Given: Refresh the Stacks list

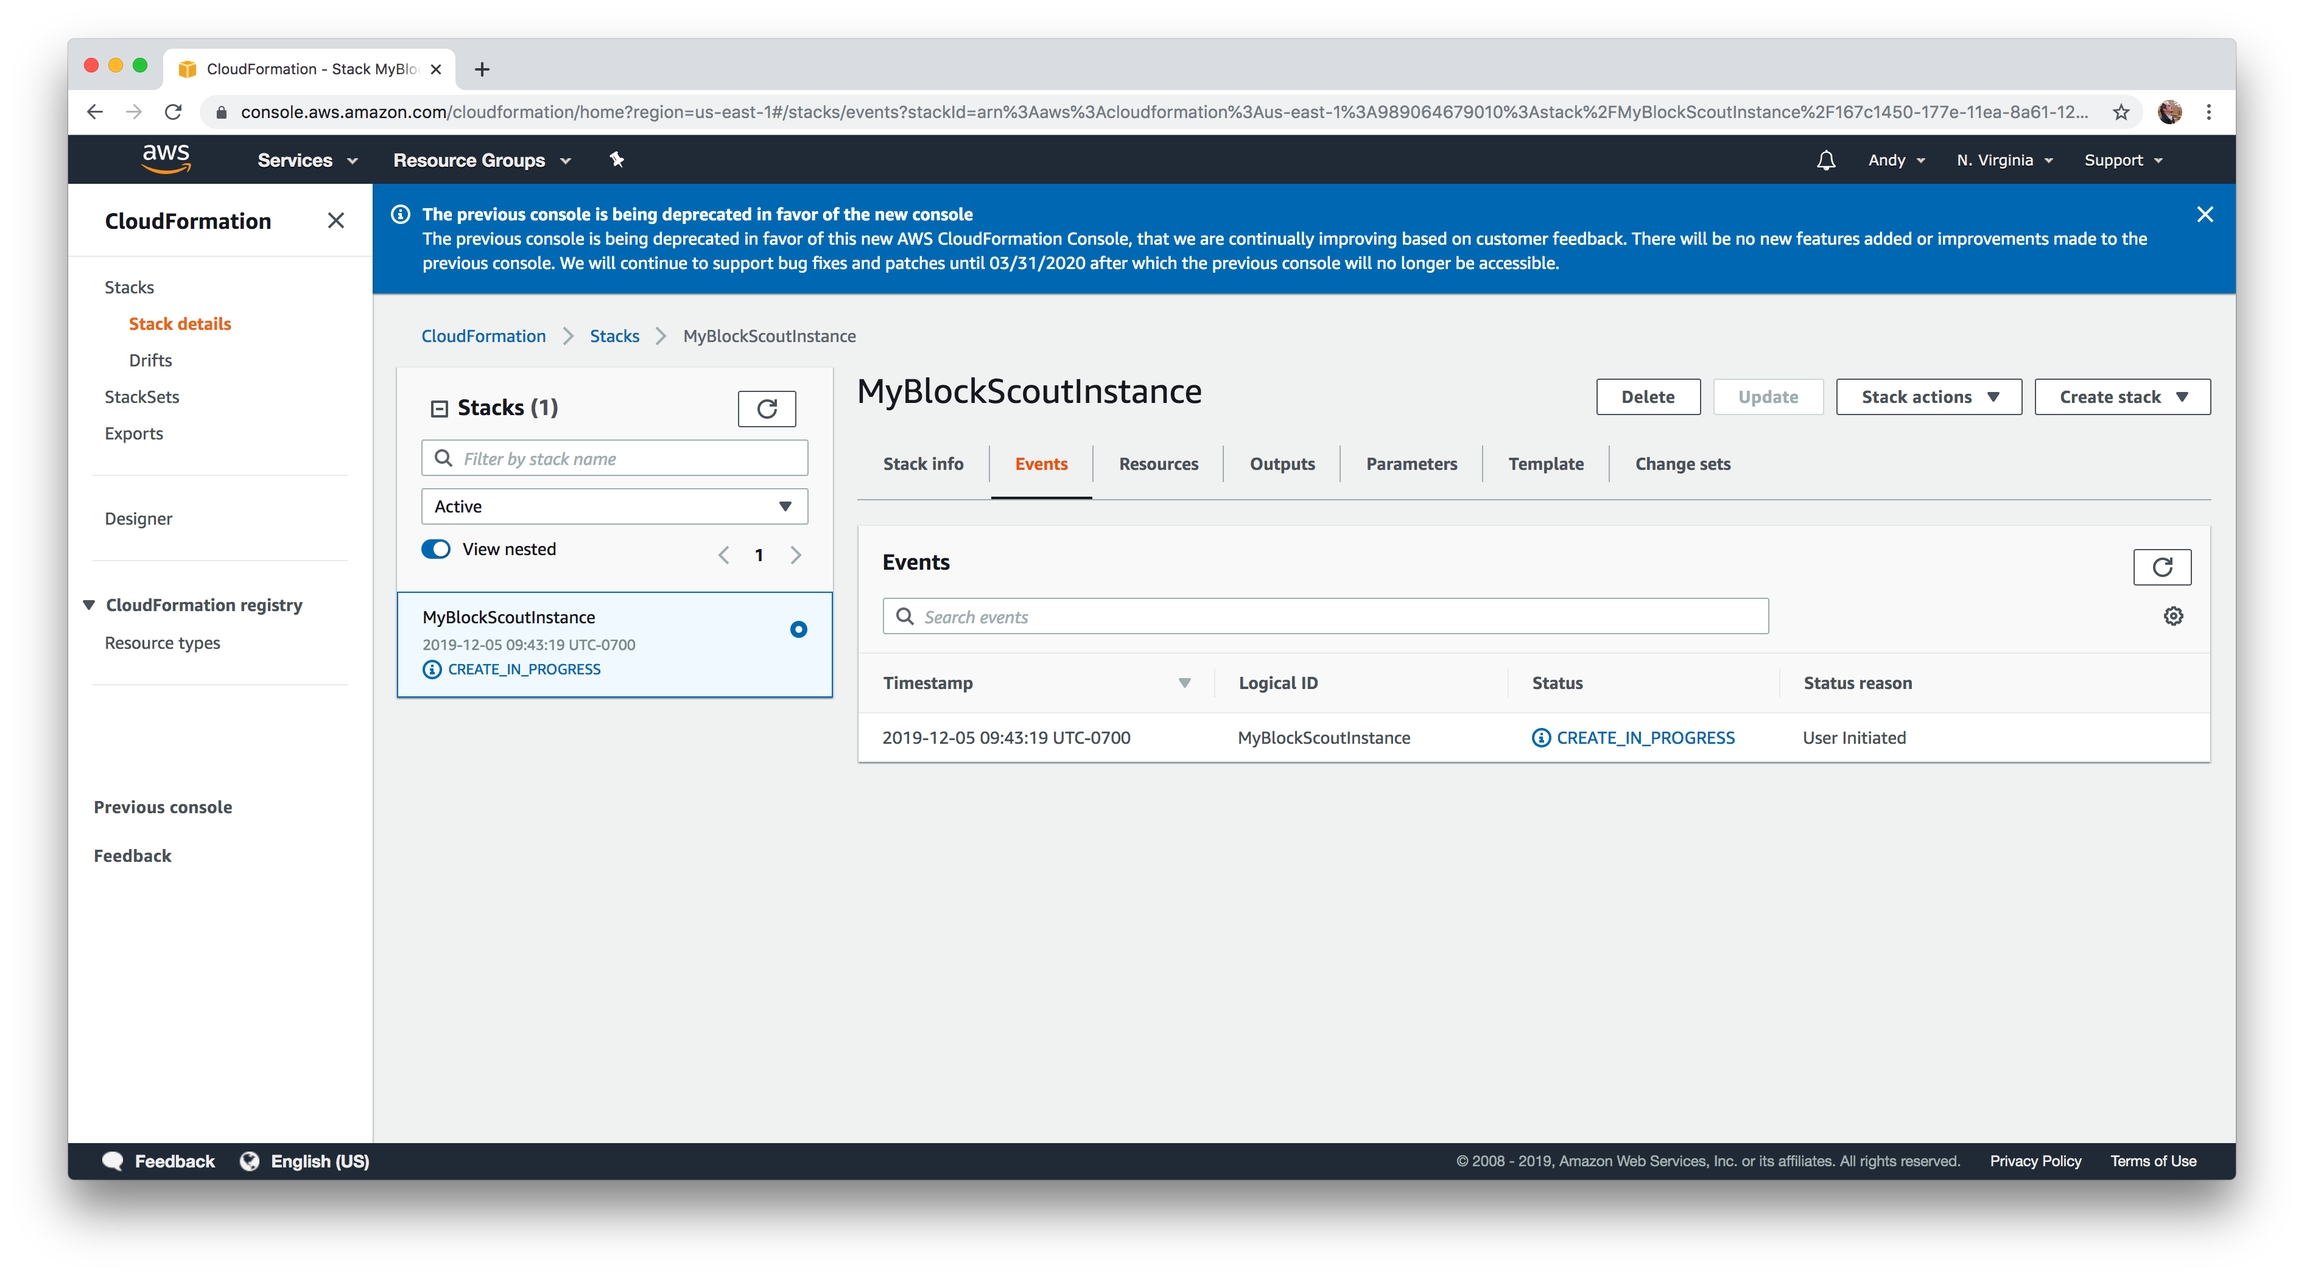Looking at the screenshot, I should click(766, 408).
